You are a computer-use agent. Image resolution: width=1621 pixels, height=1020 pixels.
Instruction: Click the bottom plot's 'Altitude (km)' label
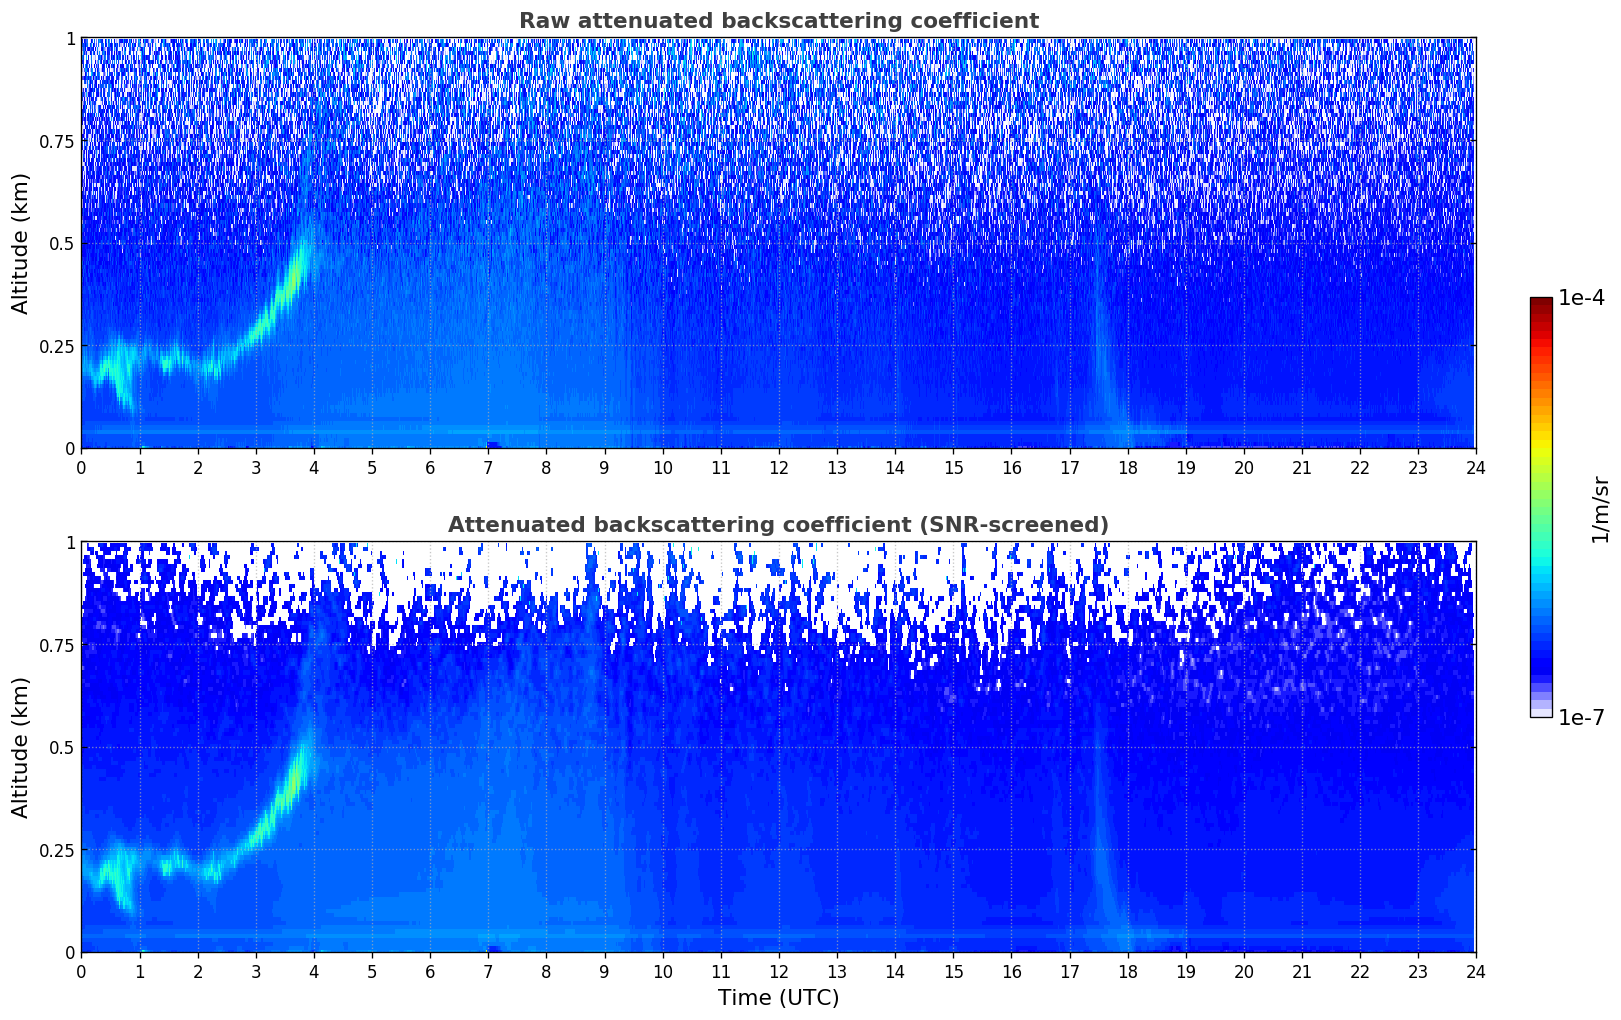tap(21, 747)
